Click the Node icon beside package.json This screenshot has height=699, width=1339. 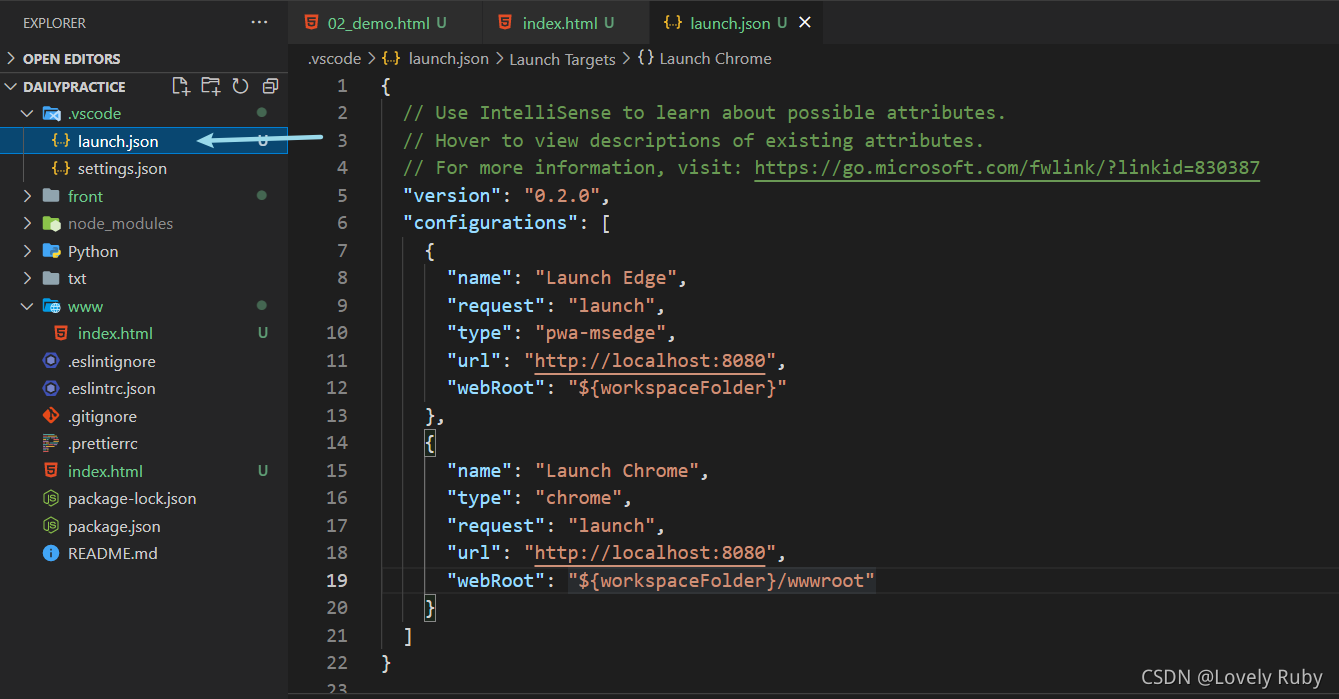[51, 526]
